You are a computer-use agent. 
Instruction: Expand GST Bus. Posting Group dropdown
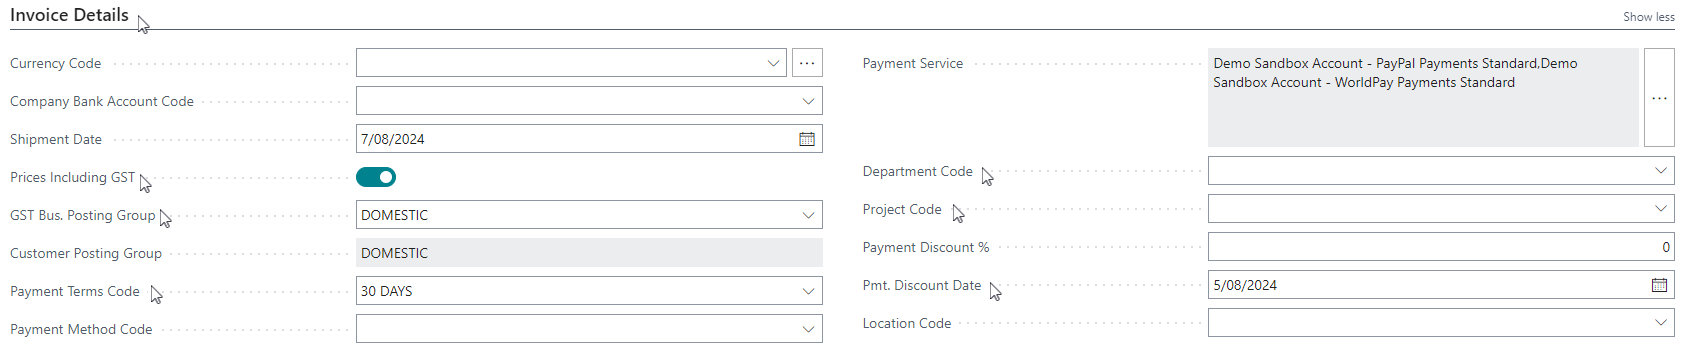click(x=808, y=215)
